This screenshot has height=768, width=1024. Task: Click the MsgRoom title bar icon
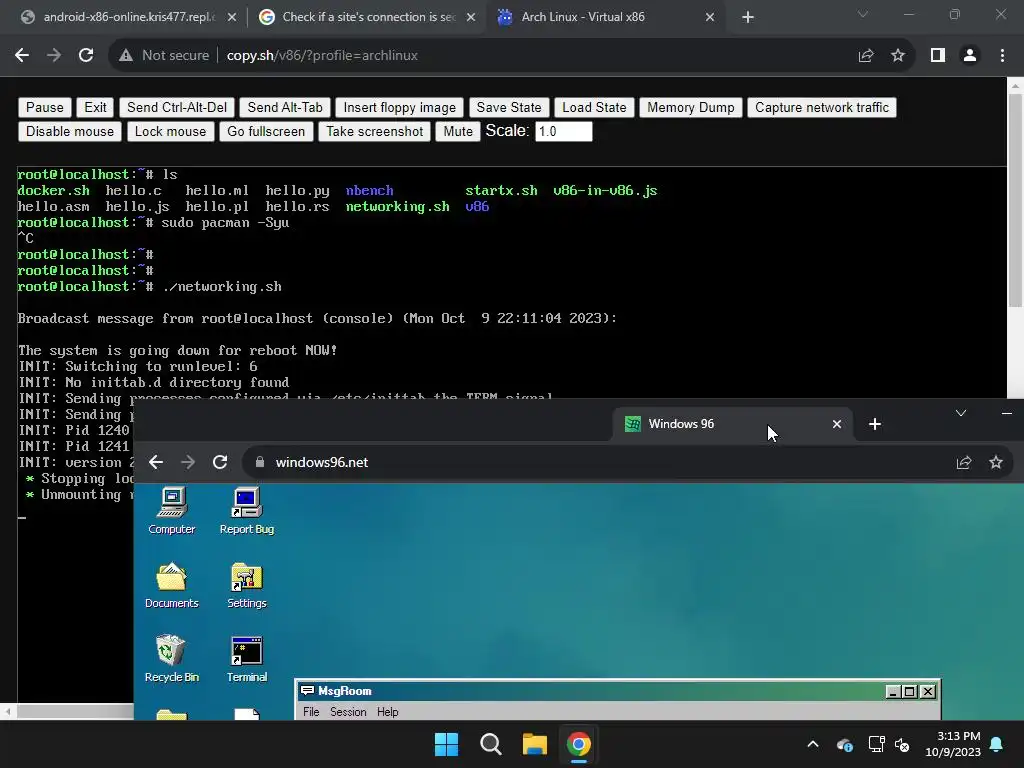click(x=307, y=691)
